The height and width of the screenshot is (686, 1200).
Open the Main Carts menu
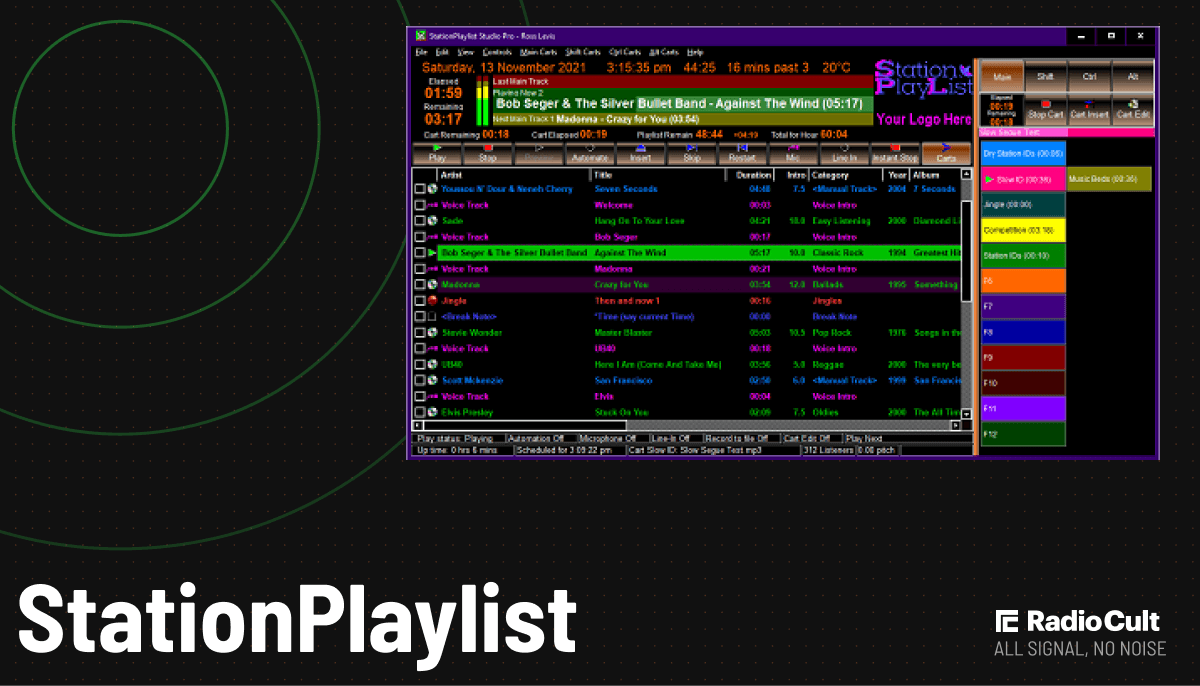coord(539,52)
